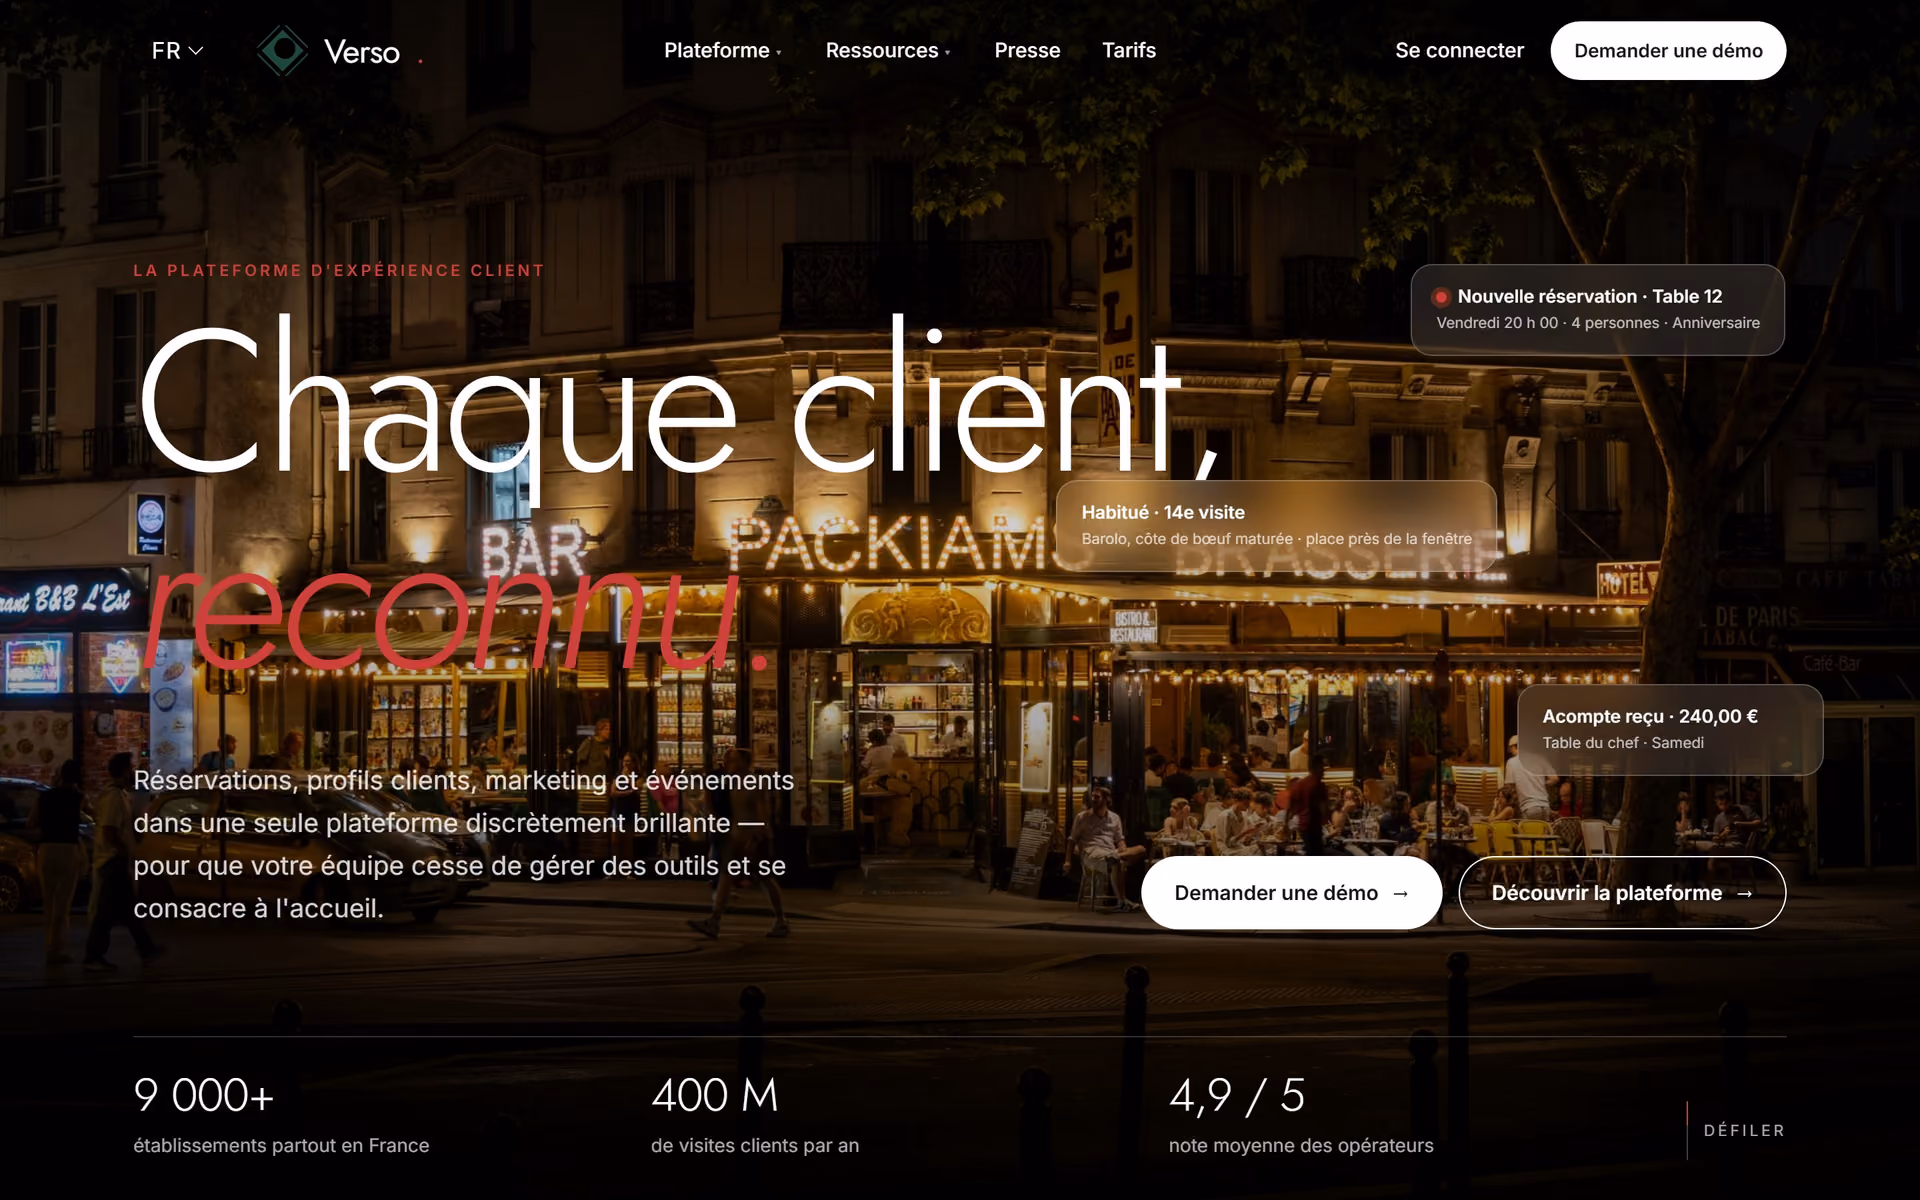The width and height of the screenshot is (1920, 1200).
Task: Click 'Vendredi 20 h 00 · 4 personnes · Anniversaire' text
Action: (1598, 323)
